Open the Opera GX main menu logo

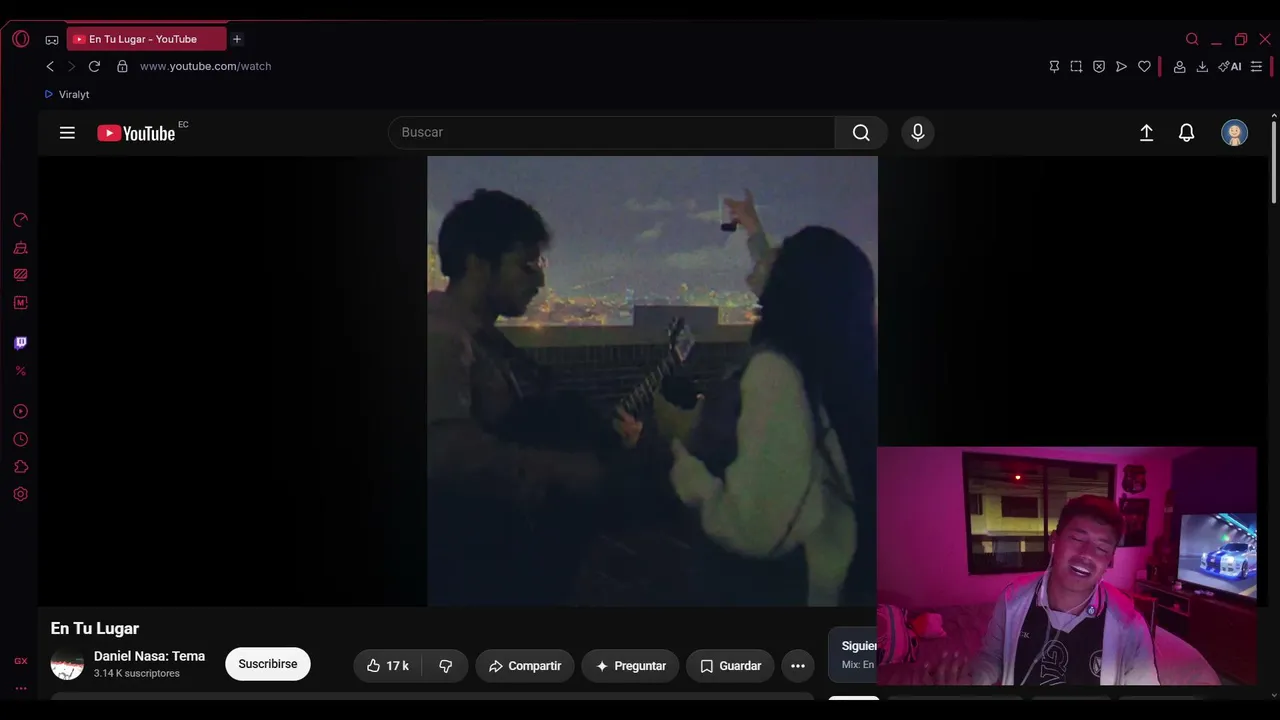[x=21, y=39]
